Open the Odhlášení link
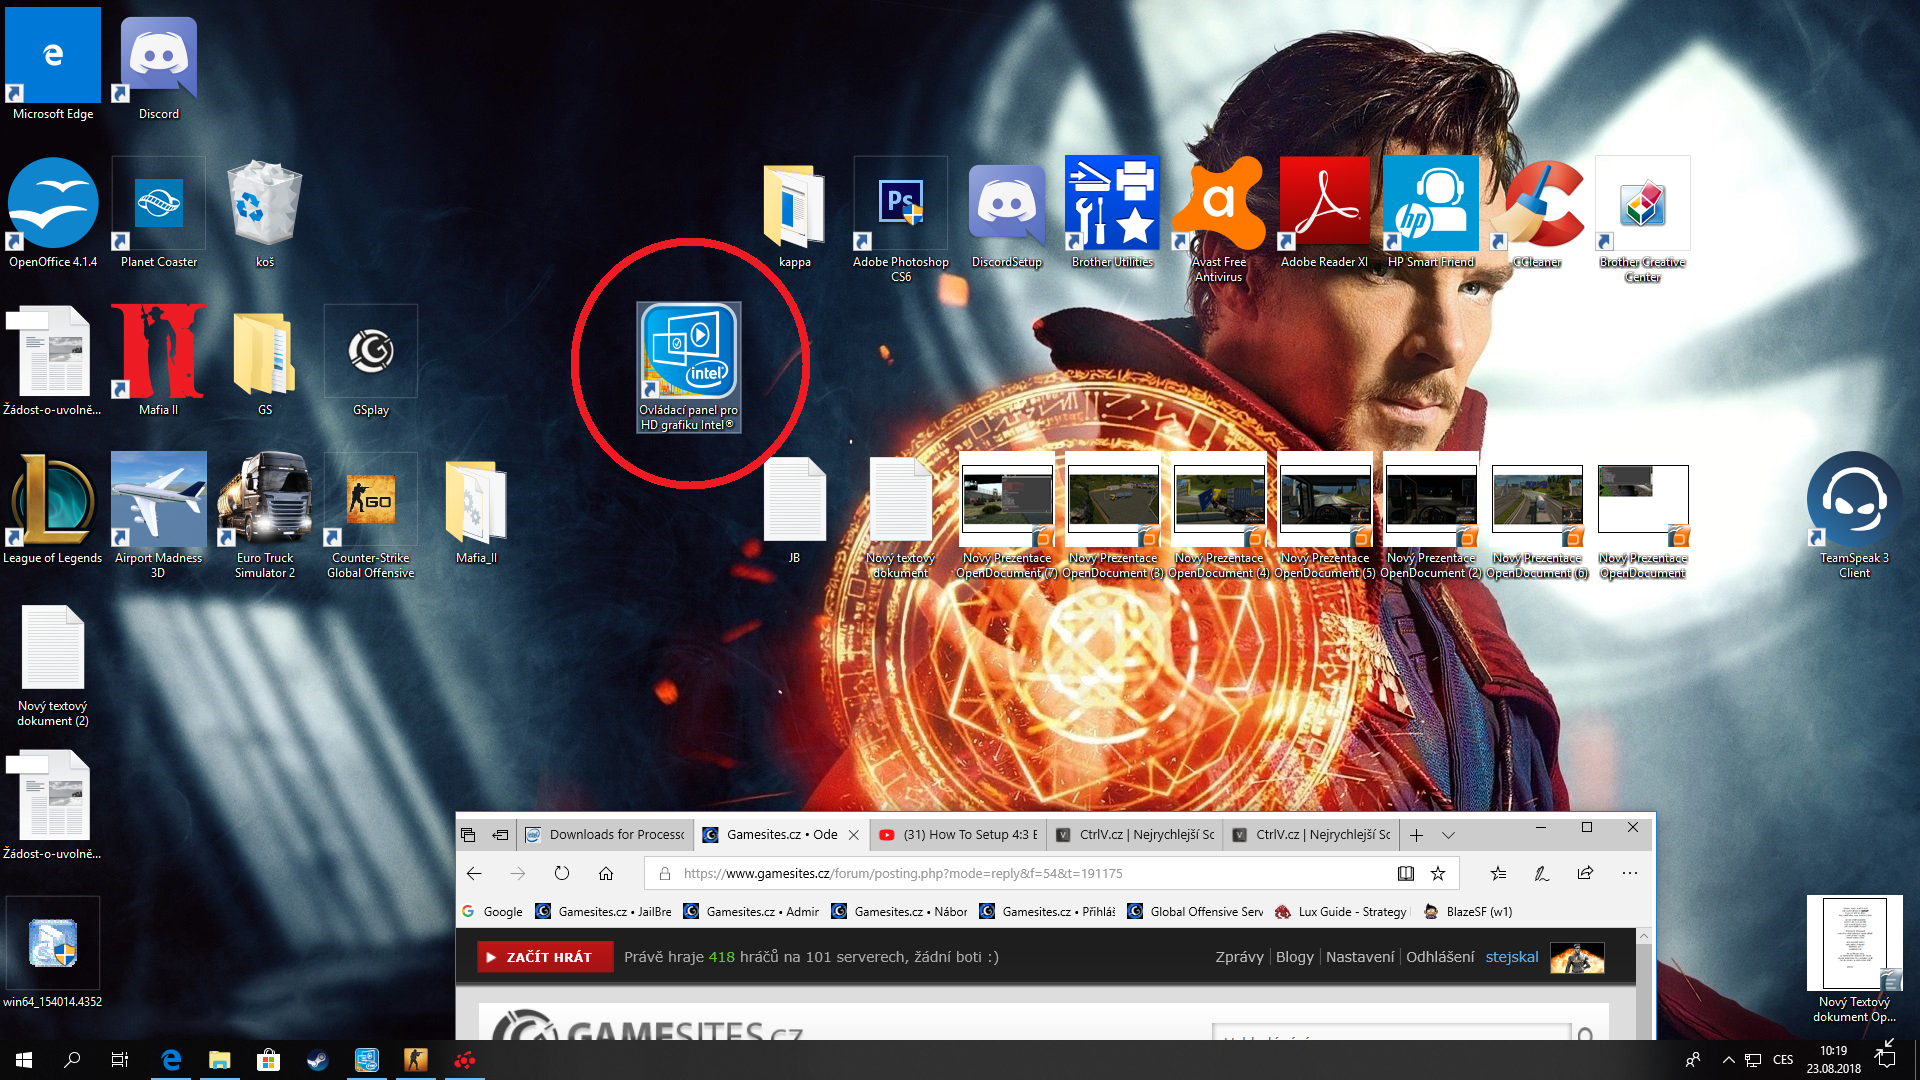Image resolution: width=1920 pixels, height=1080 pixels. coord(1440,957)
